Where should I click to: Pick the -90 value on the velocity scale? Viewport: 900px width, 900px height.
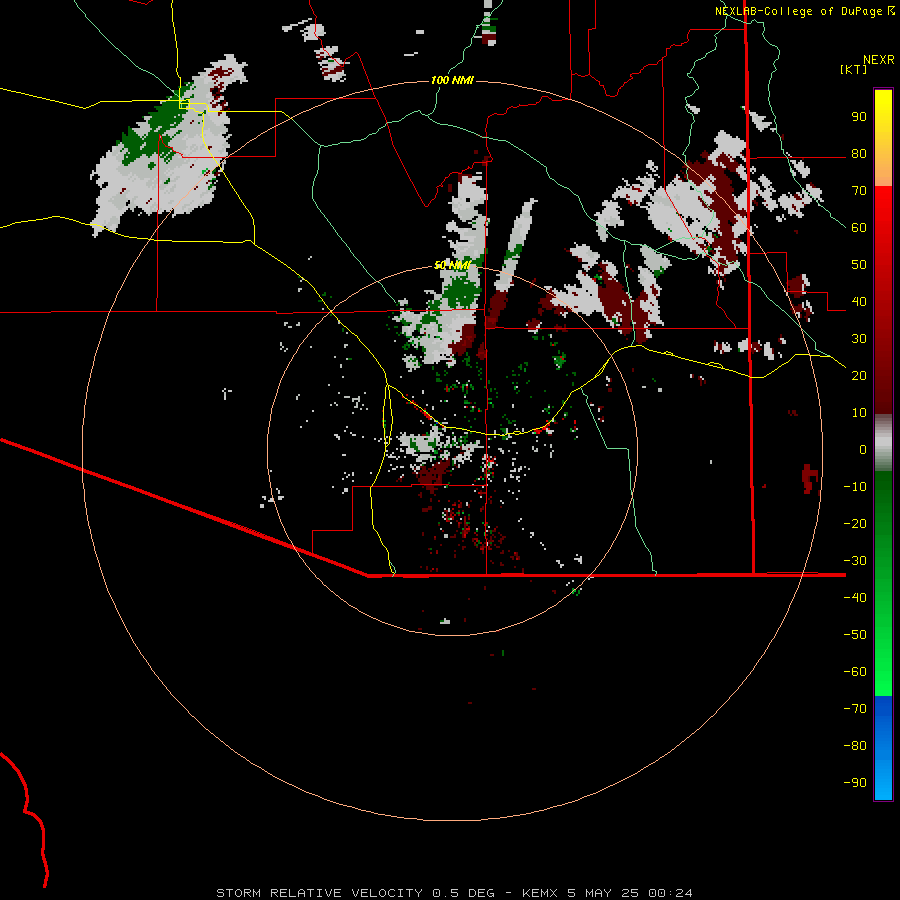click(855, 782)
